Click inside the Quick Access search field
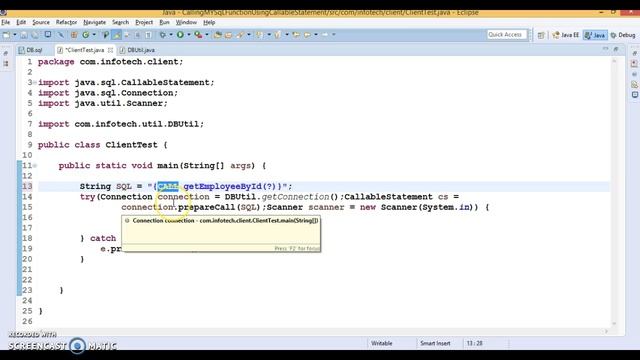Screen dimensions: 640x360 click(507, 35)
